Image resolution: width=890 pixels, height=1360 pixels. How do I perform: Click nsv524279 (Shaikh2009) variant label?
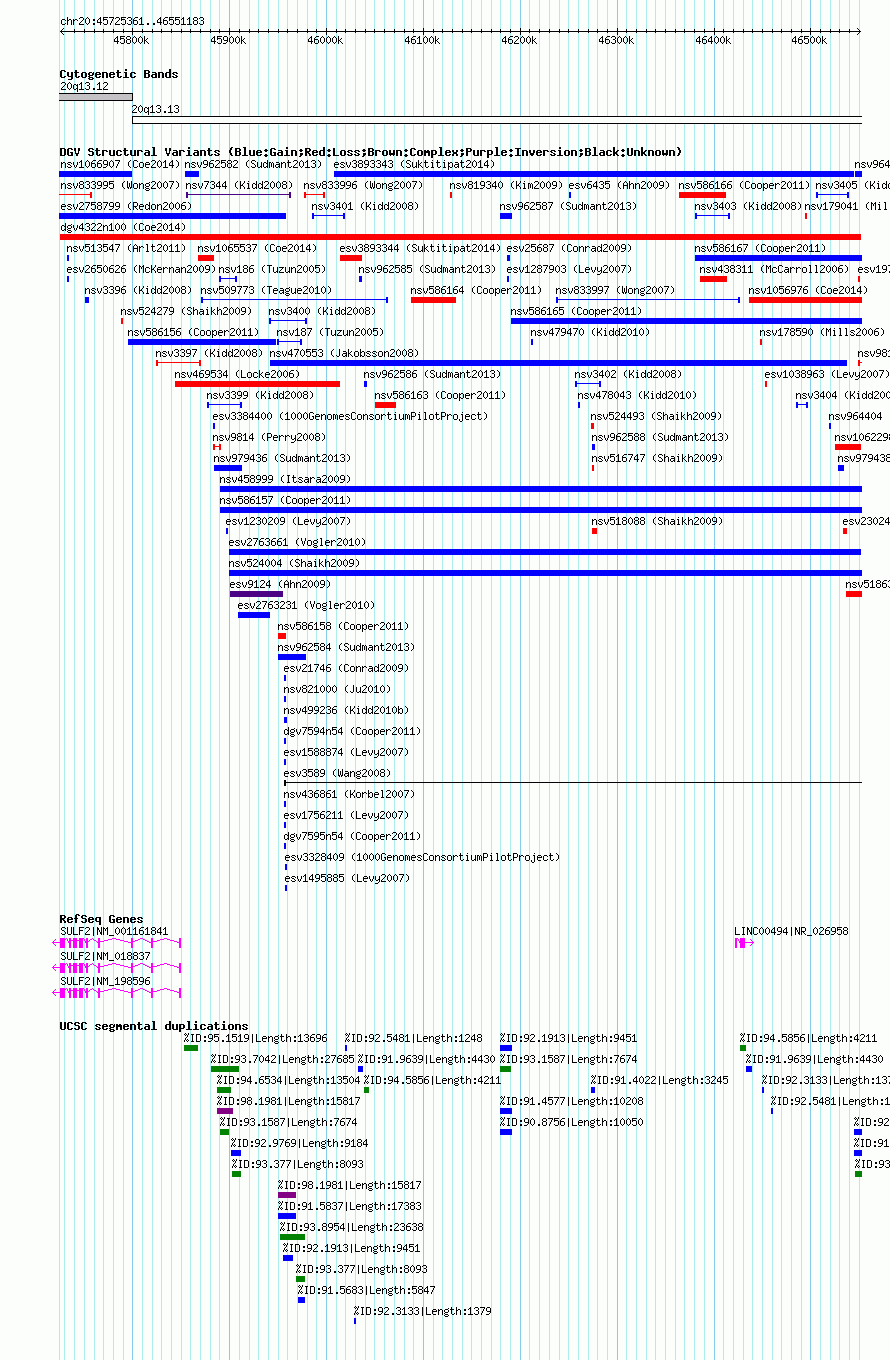click(x=186, y=311)
